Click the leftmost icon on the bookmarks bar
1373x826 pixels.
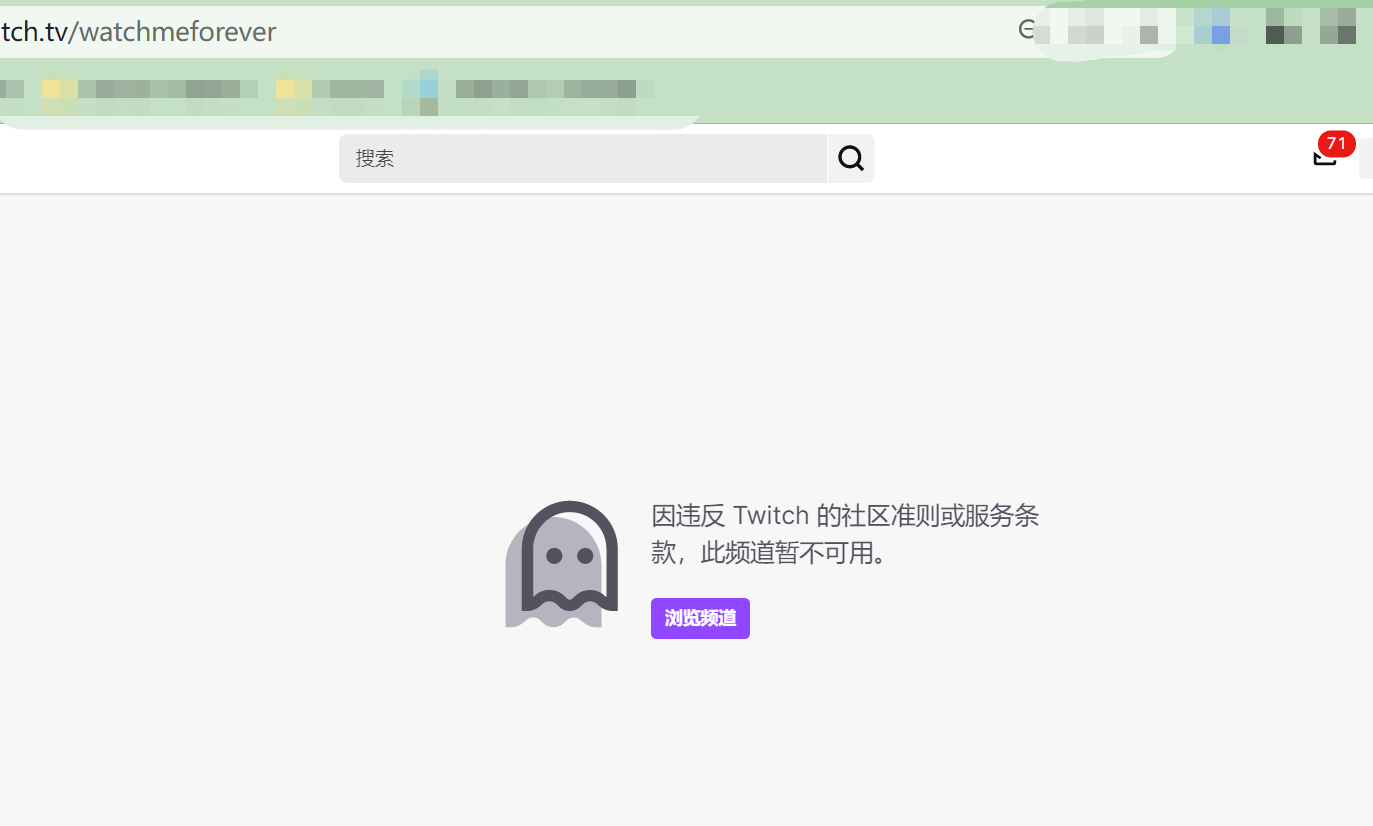[10, 89]
